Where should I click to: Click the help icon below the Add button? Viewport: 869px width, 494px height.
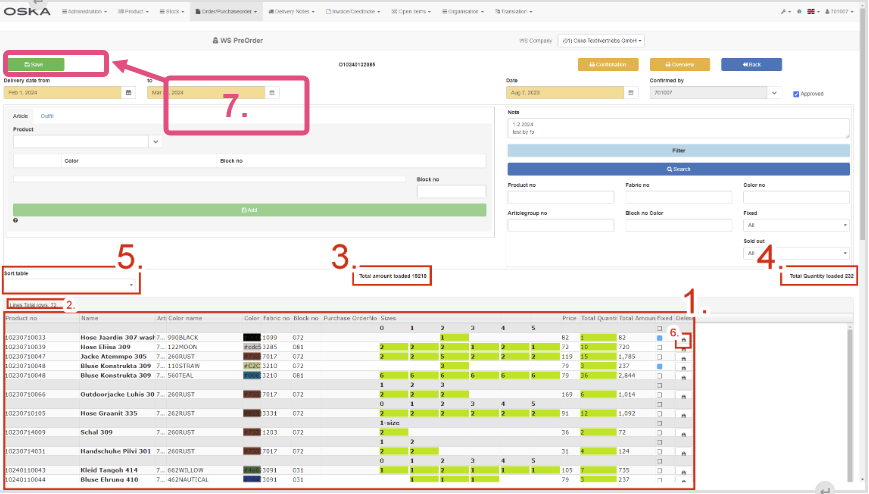click(15, 220)
